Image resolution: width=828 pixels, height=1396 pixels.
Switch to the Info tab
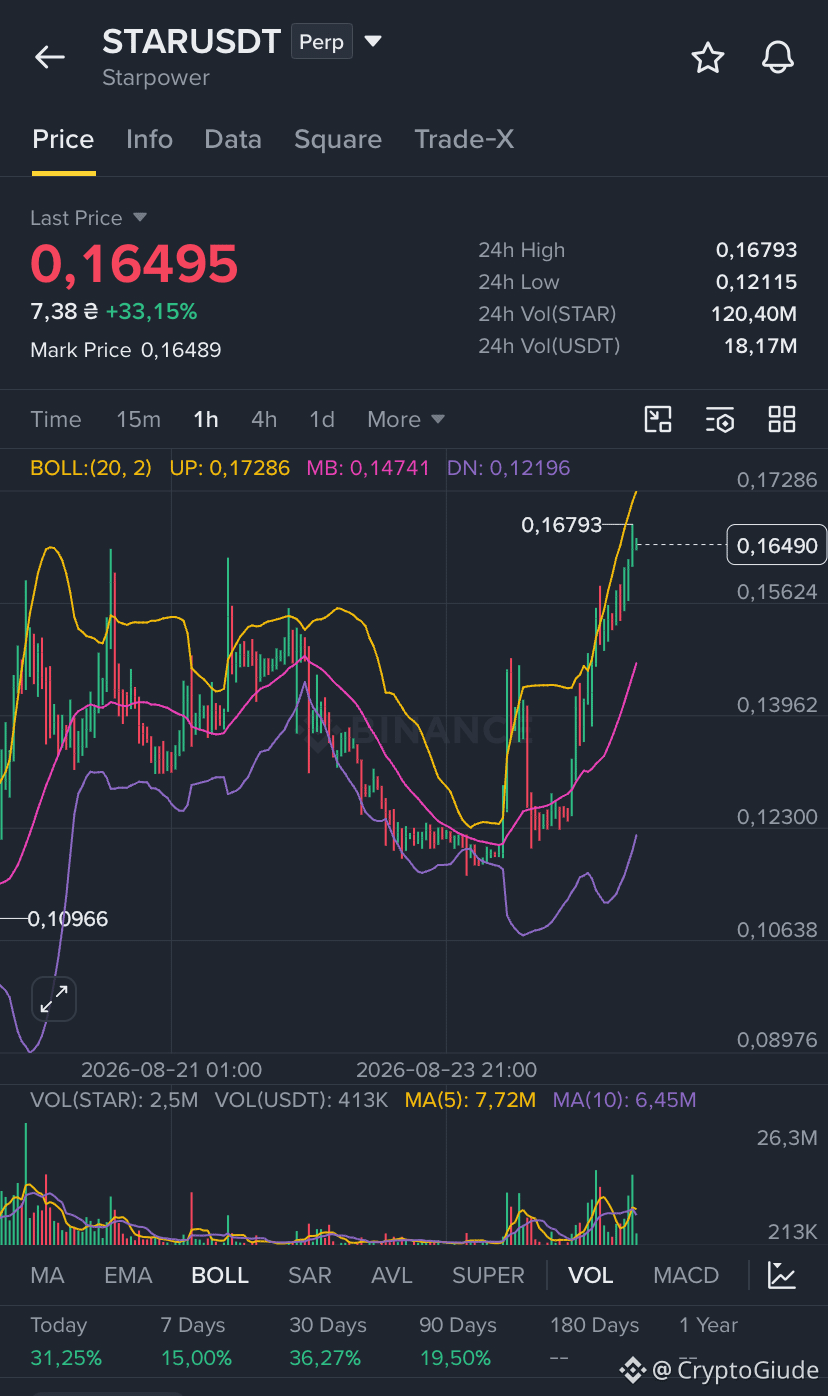[149, 139]
